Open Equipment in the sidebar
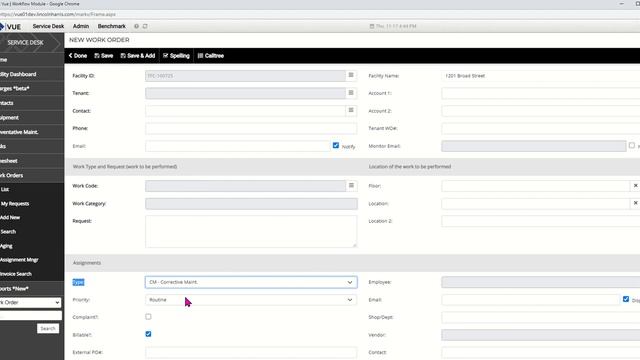The width and height of the screenshot is (640, 360). point(32,118)
